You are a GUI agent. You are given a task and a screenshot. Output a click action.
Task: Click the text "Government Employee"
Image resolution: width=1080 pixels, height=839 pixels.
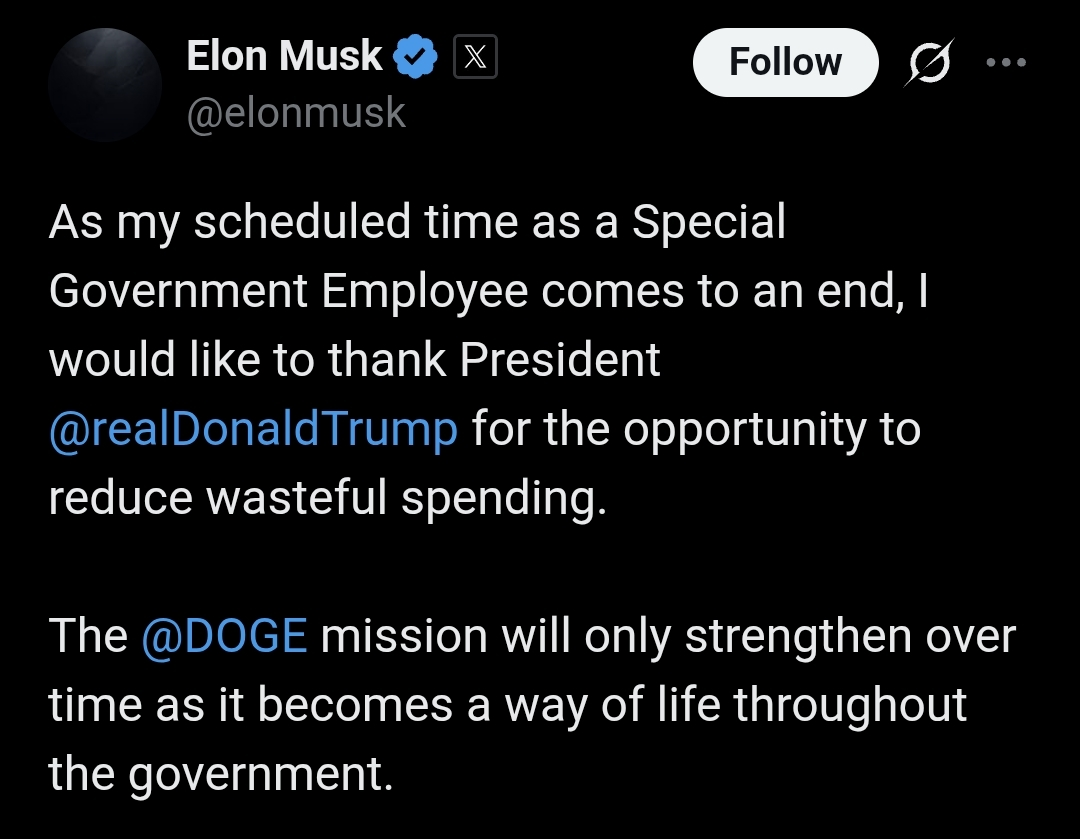289,291
